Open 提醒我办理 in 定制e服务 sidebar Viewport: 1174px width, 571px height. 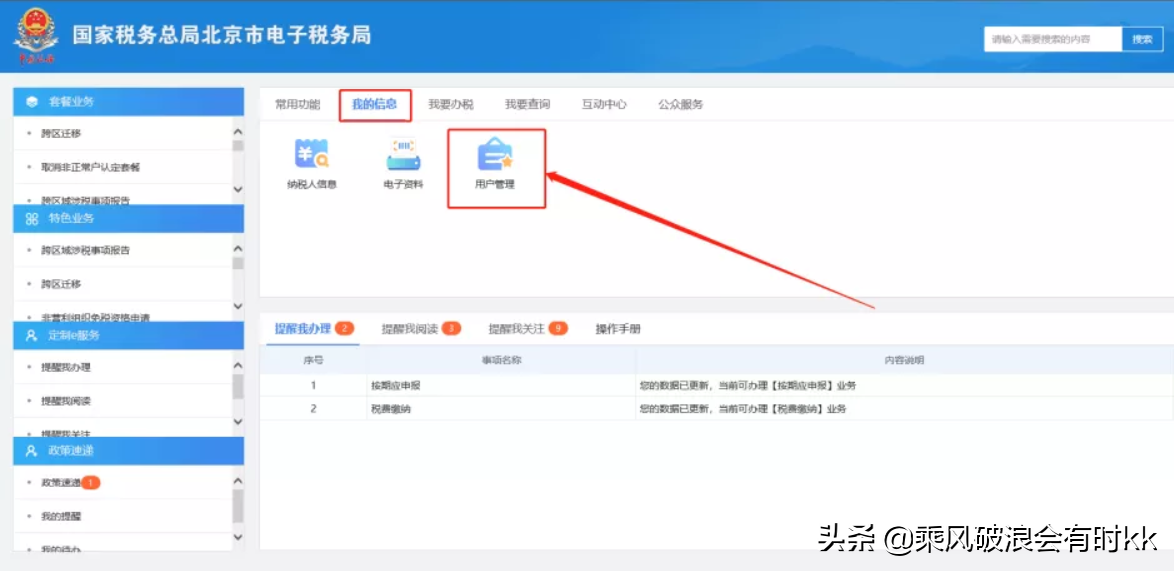pos(66,367)
